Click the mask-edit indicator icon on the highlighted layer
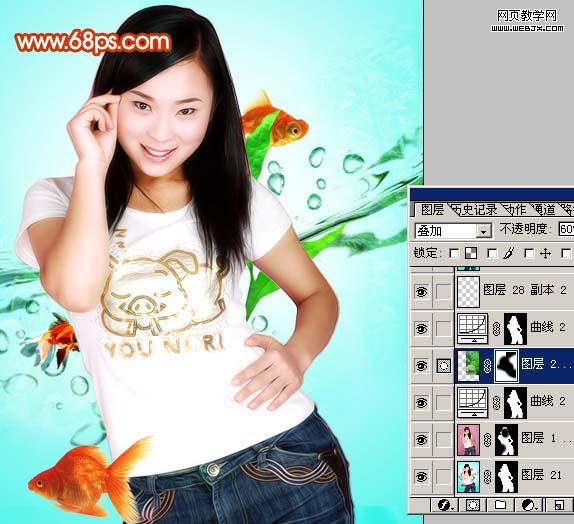This screenshot has height=524, width=574. [x=444, y=366]
